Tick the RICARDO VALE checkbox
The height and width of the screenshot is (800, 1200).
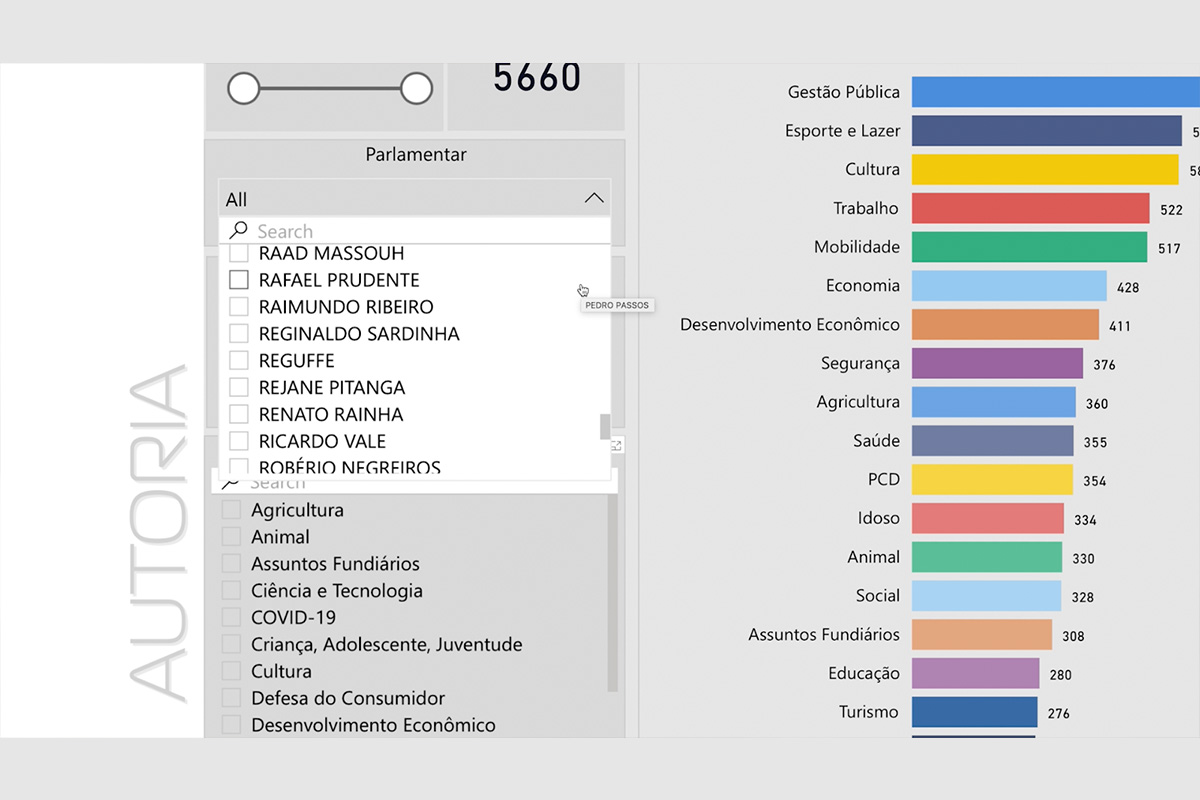click(239, 441)
